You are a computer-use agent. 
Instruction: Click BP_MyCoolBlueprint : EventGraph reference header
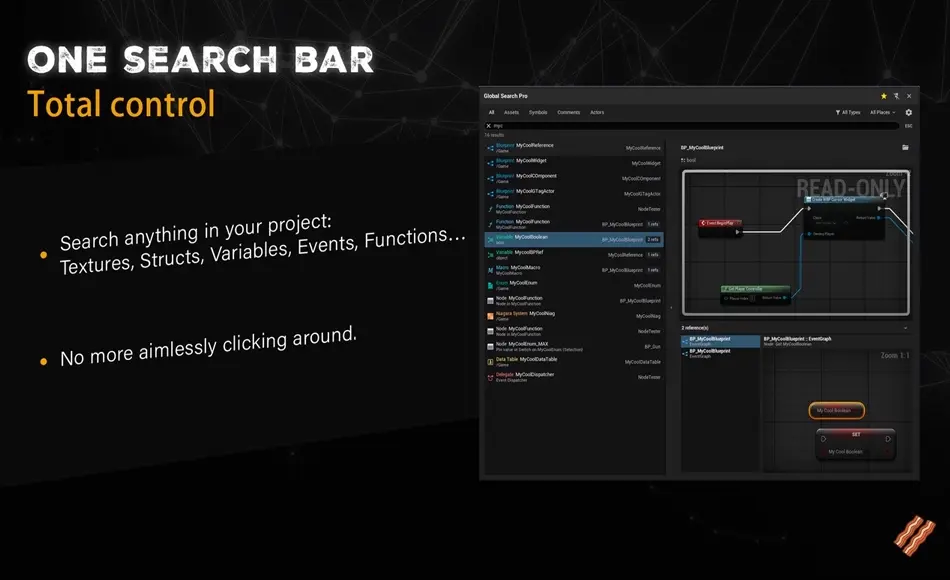pos(797,339)
